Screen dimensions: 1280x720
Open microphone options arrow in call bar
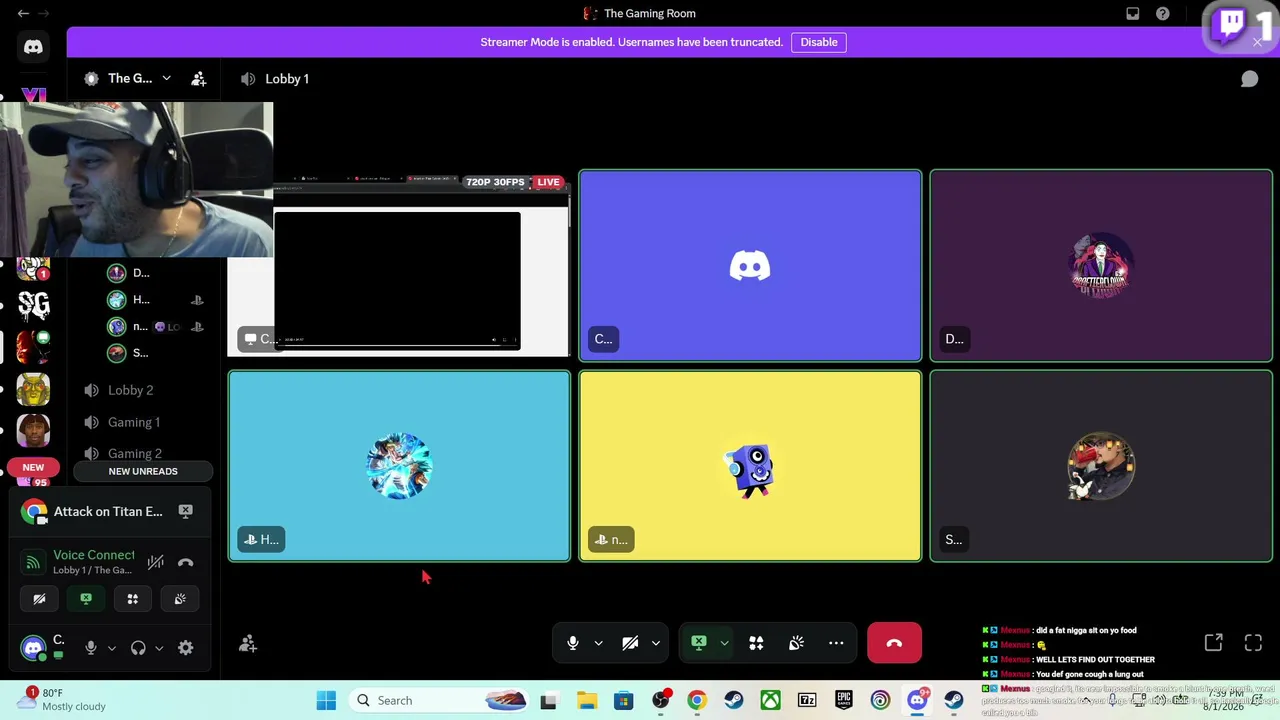click(598, 643)
